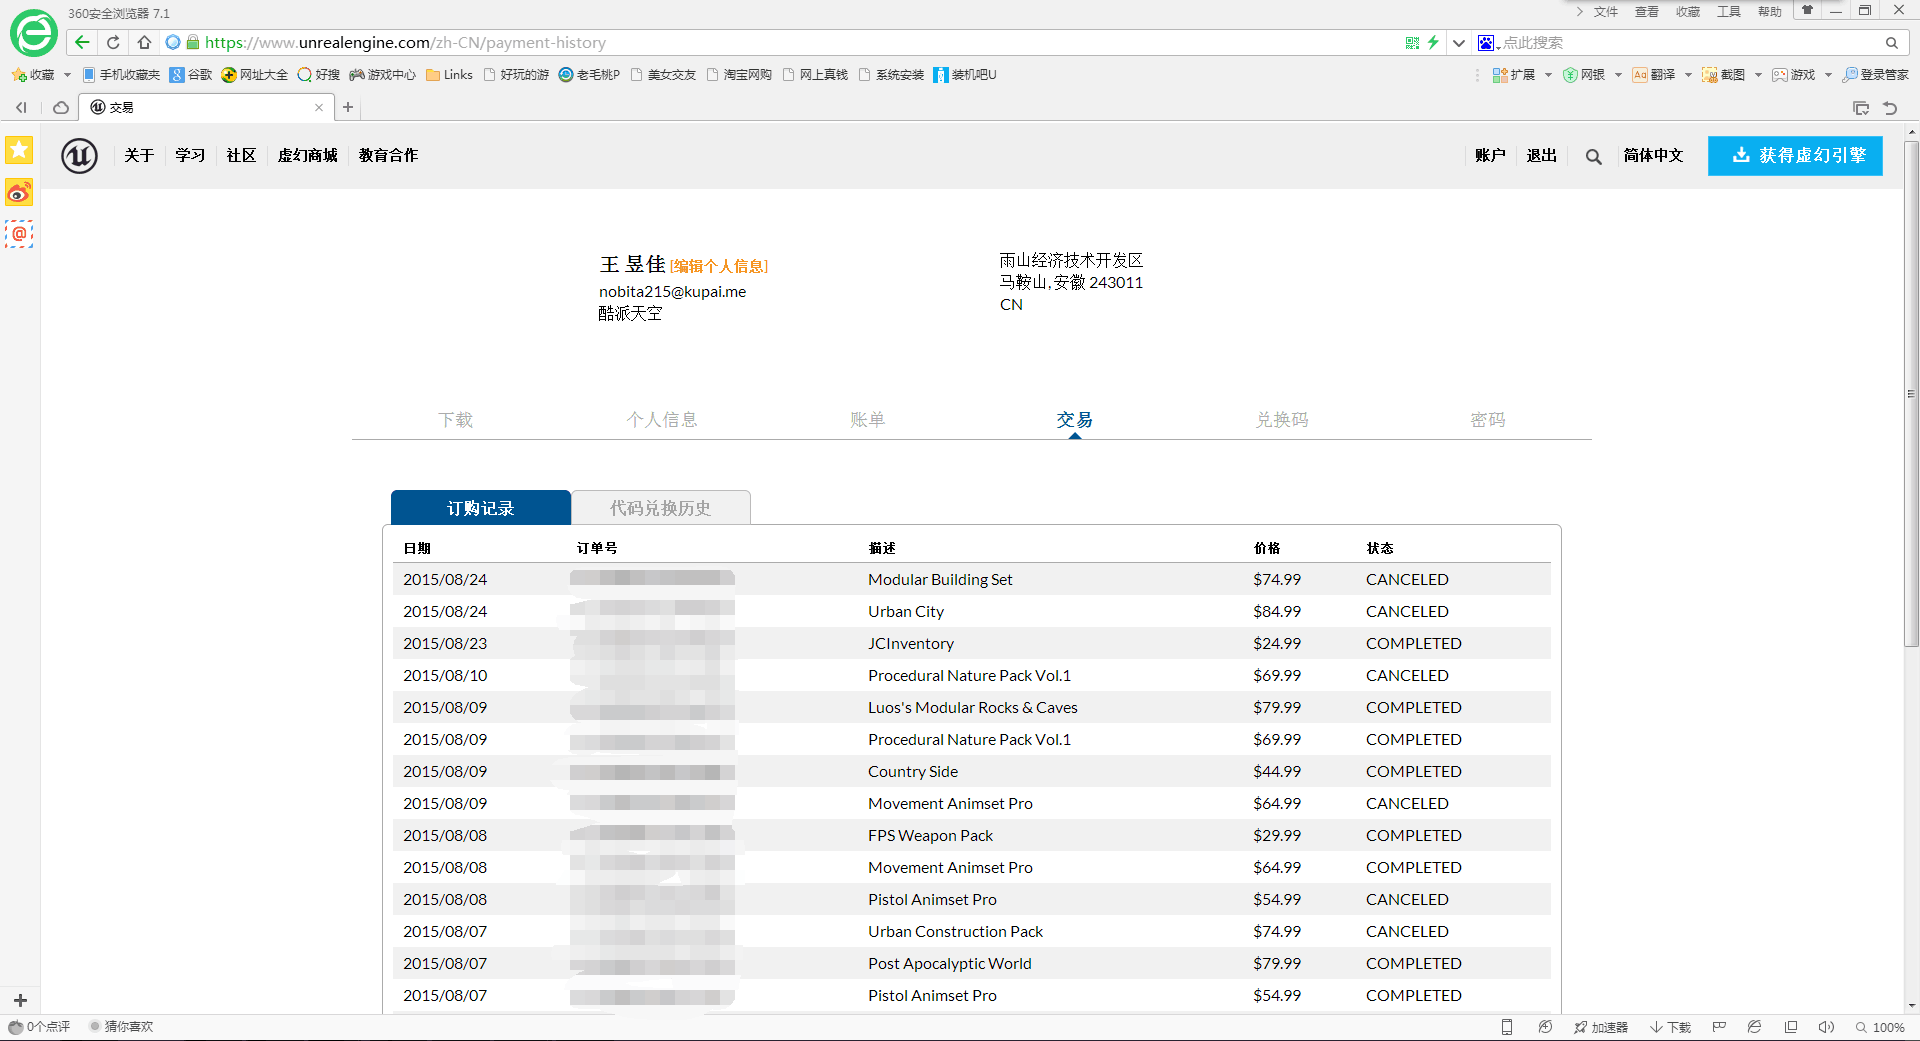This screenshot has width=1920, height=1041.
Task: Open the 虚幻商城 navigation link
Action: click(x=307, y=156)
